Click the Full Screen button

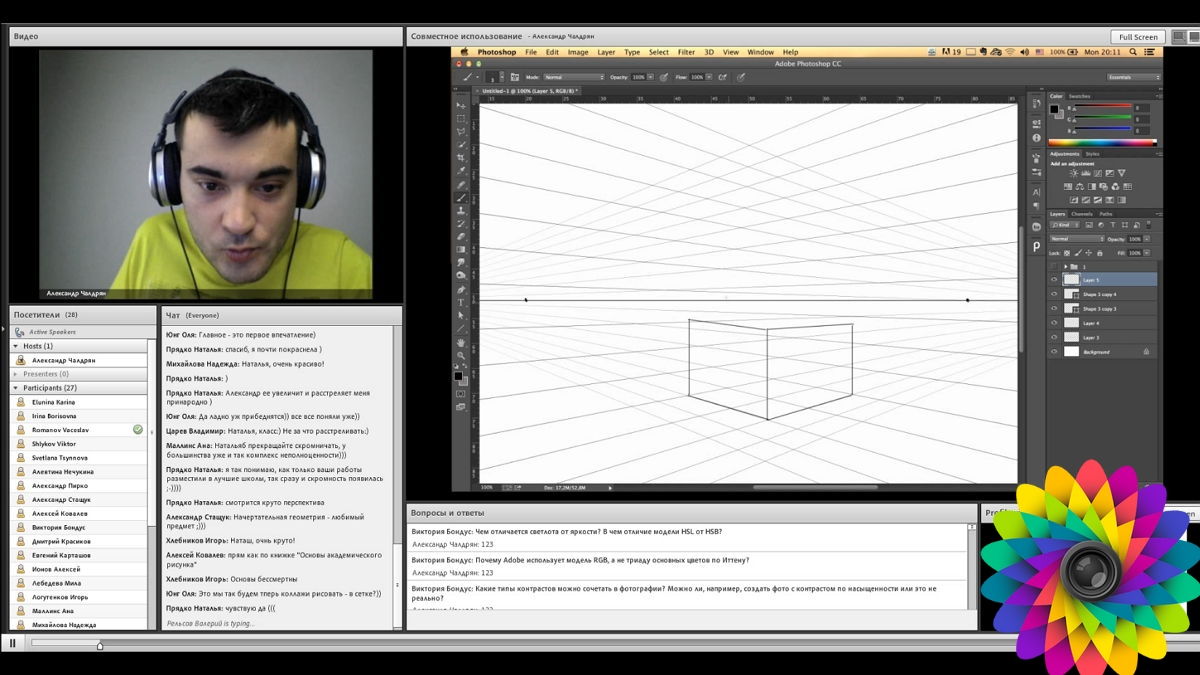[1138, 37]
